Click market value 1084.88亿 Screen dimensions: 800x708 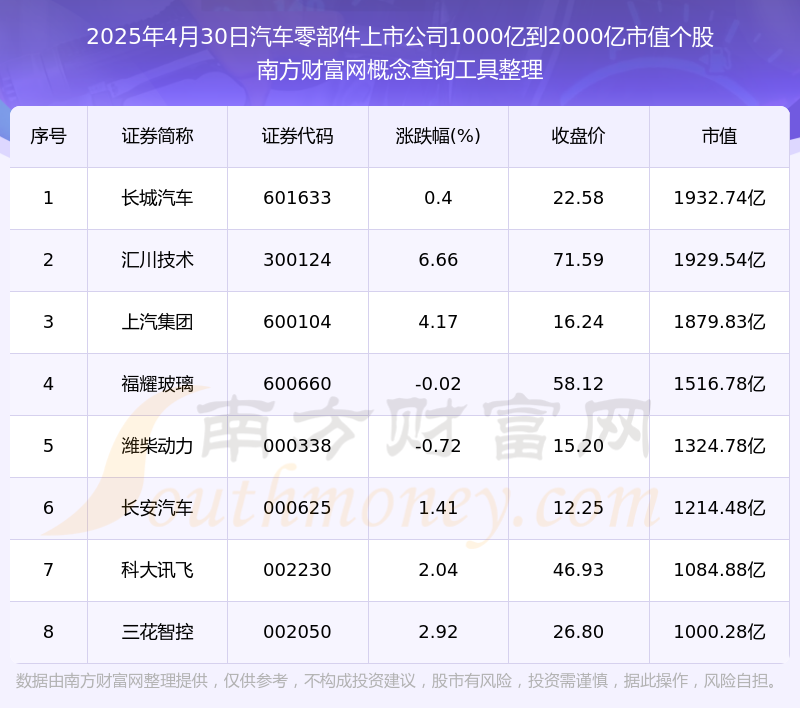pyautogui.click(x=719, y=570)
